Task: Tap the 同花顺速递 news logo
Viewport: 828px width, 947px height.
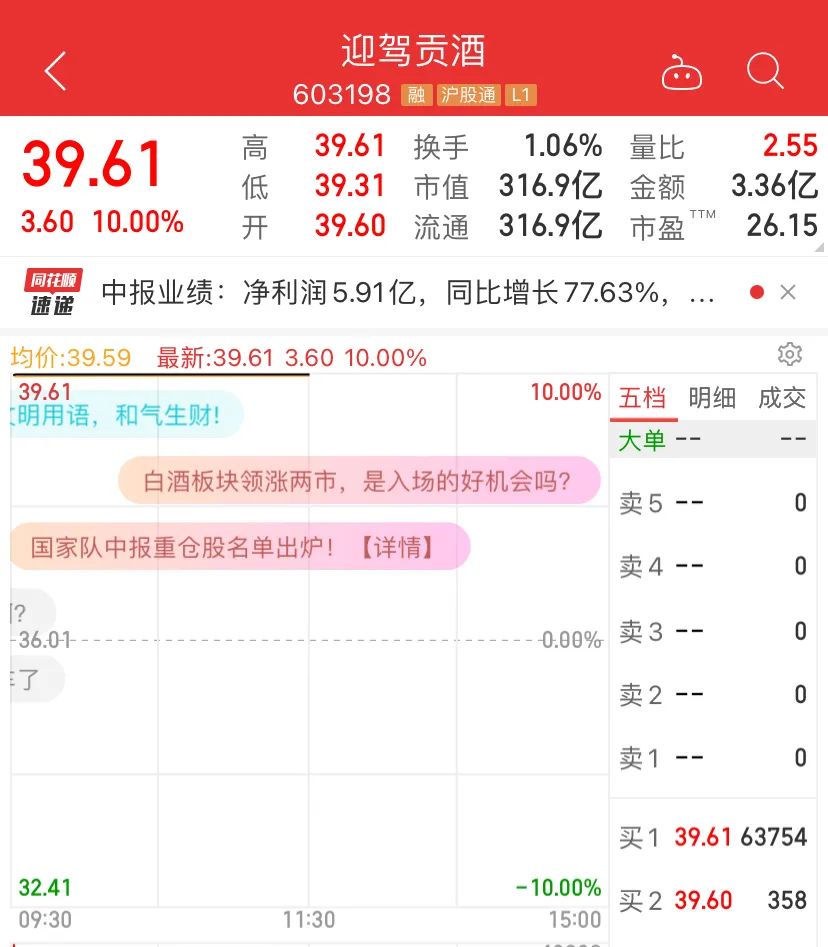Action: point(52,292)
